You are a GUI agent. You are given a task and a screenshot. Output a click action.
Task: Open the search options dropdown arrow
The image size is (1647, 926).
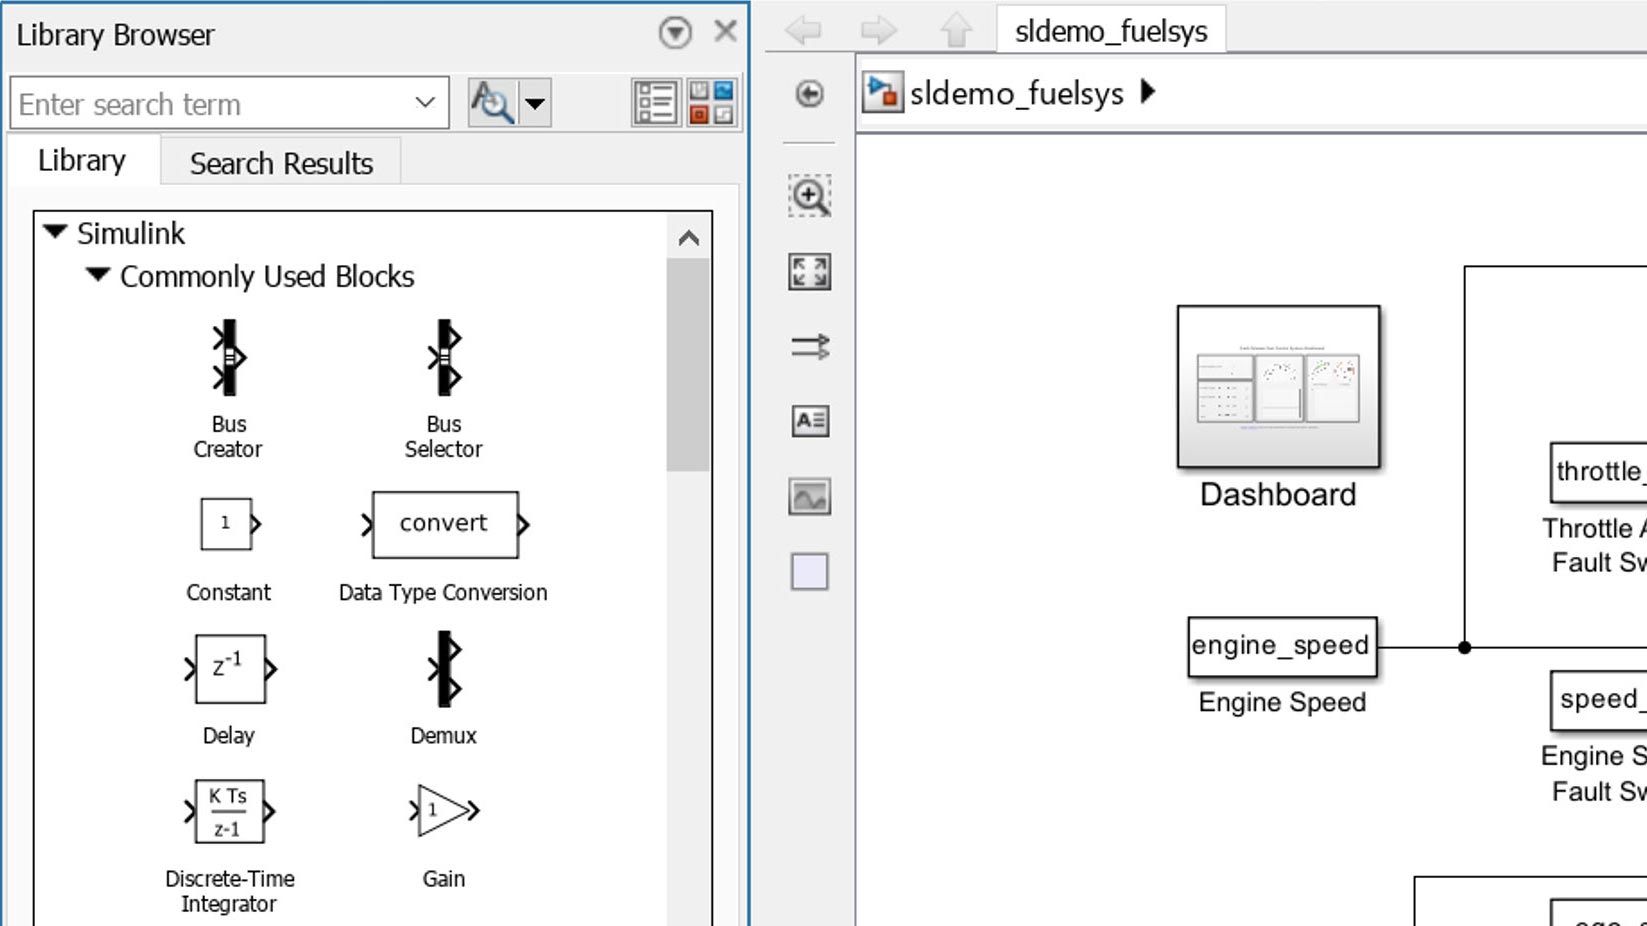[x=536, y=103]
